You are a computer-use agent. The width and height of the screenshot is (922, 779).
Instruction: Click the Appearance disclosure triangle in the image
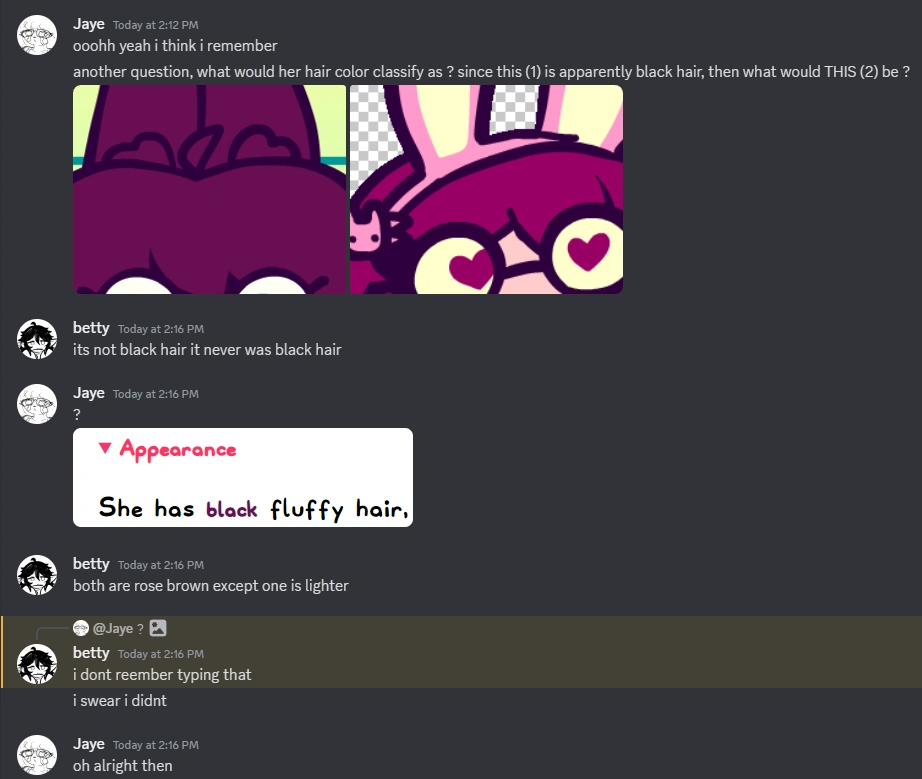(x=105, y=448)
